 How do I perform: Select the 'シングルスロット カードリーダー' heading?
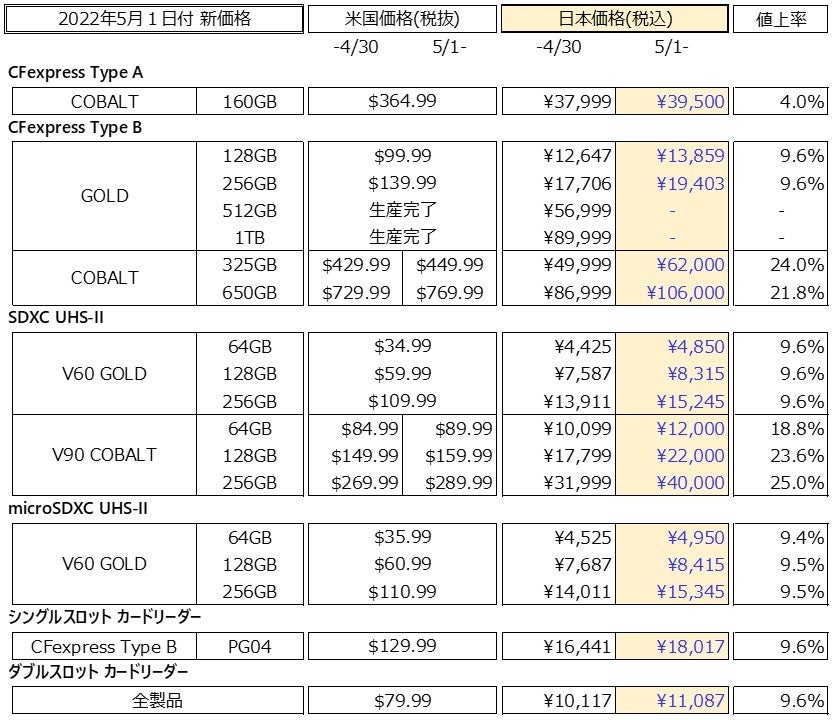105,617
